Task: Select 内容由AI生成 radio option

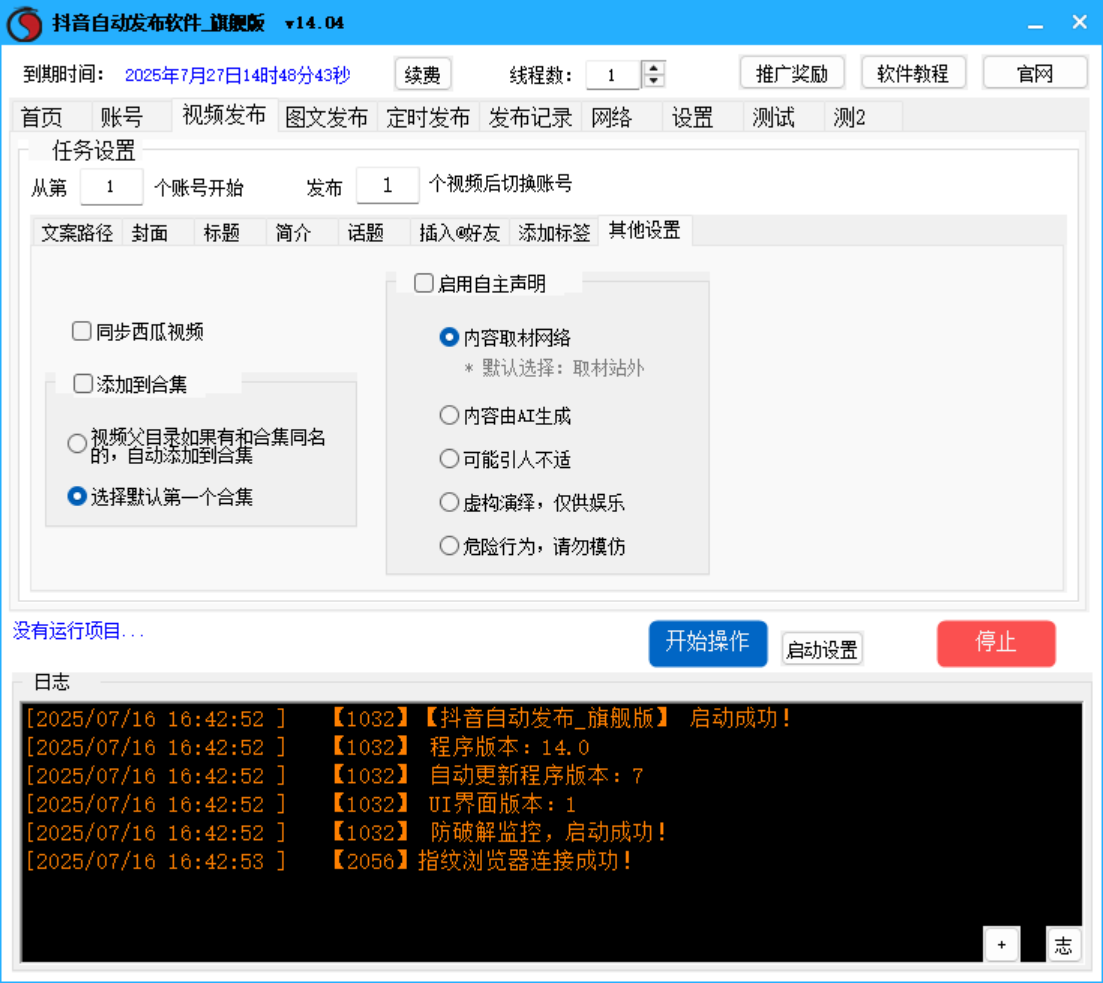Action: click(449, 415)
